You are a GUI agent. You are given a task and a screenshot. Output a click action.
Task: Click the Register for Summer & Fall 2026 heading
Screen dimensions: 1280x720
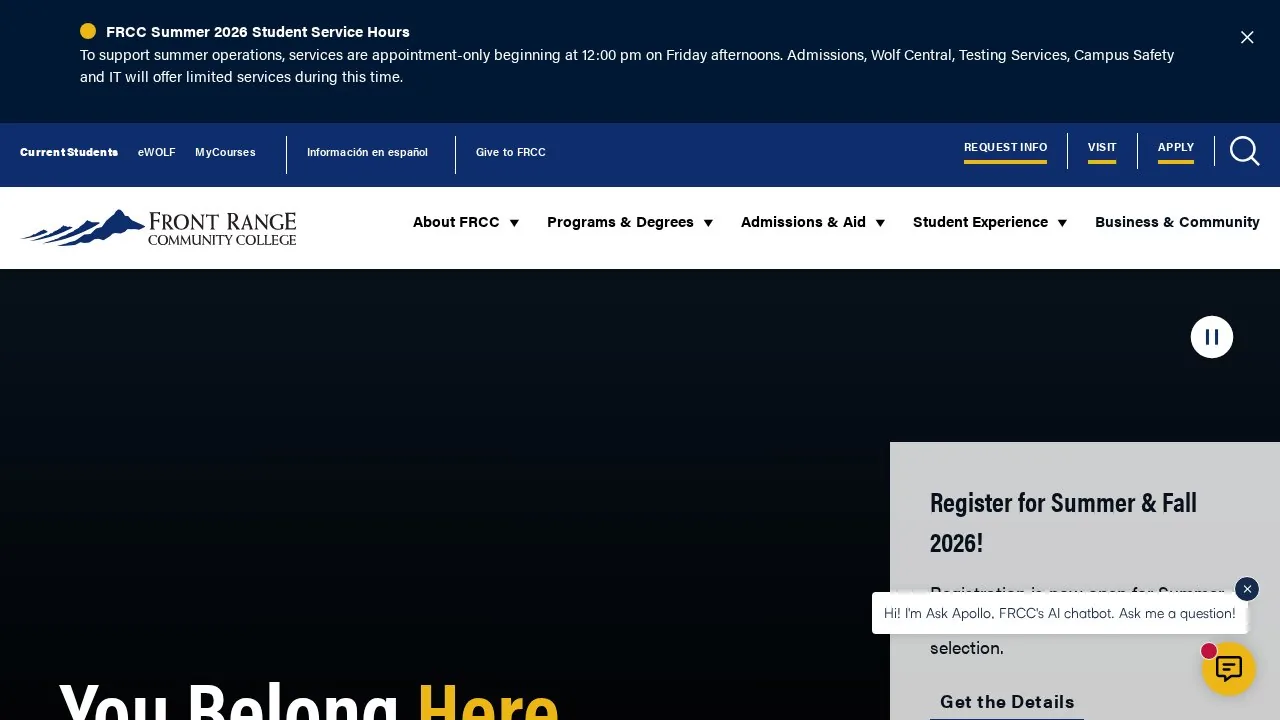(x=1064, y=521)
